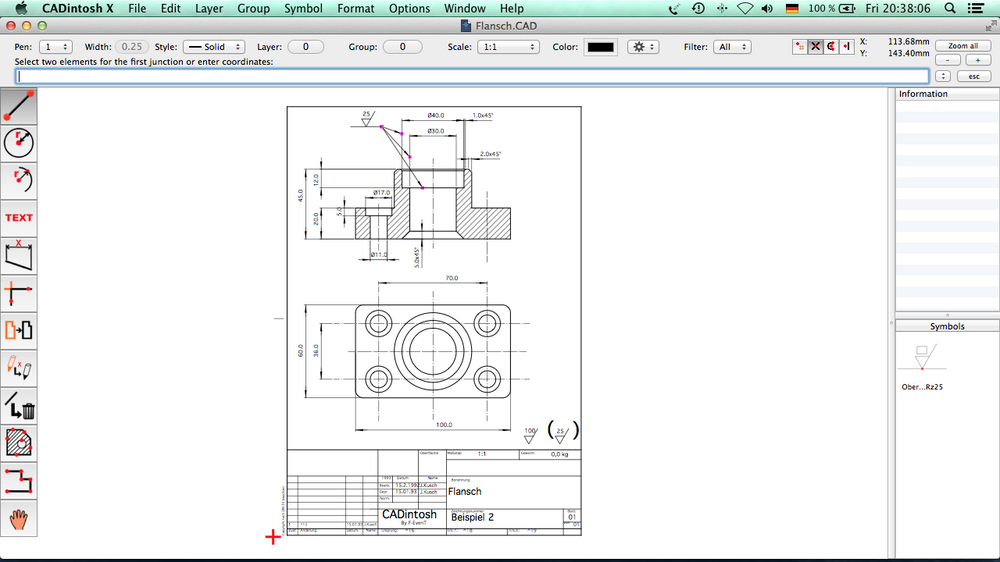Viewport: 1000px width, 562px height.
Task: Open the line Style Solid dropdown
Action: click(214, 47)
